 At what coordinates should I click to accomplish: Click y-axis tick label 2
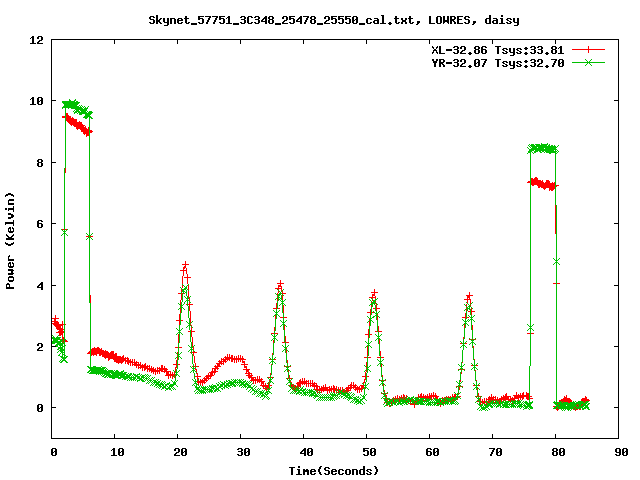(x=40, y=347)
